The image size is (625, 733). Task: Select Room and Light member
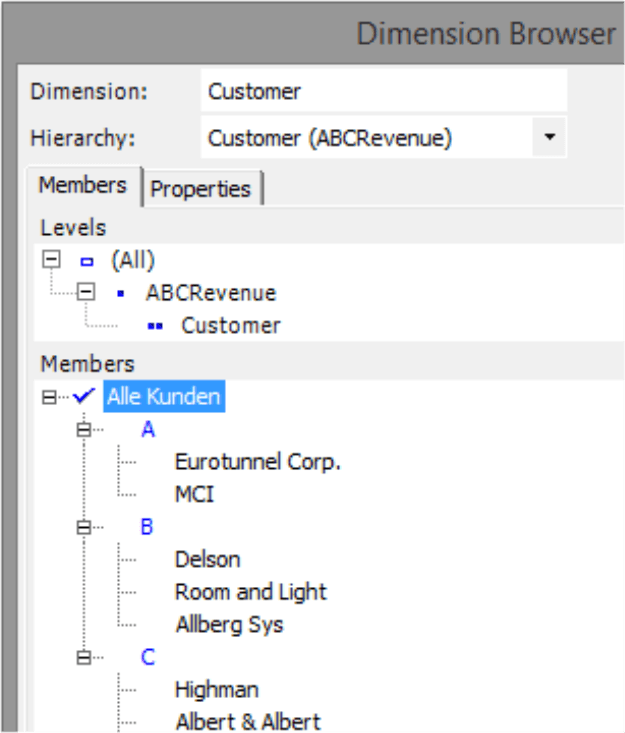pos(251,592)
